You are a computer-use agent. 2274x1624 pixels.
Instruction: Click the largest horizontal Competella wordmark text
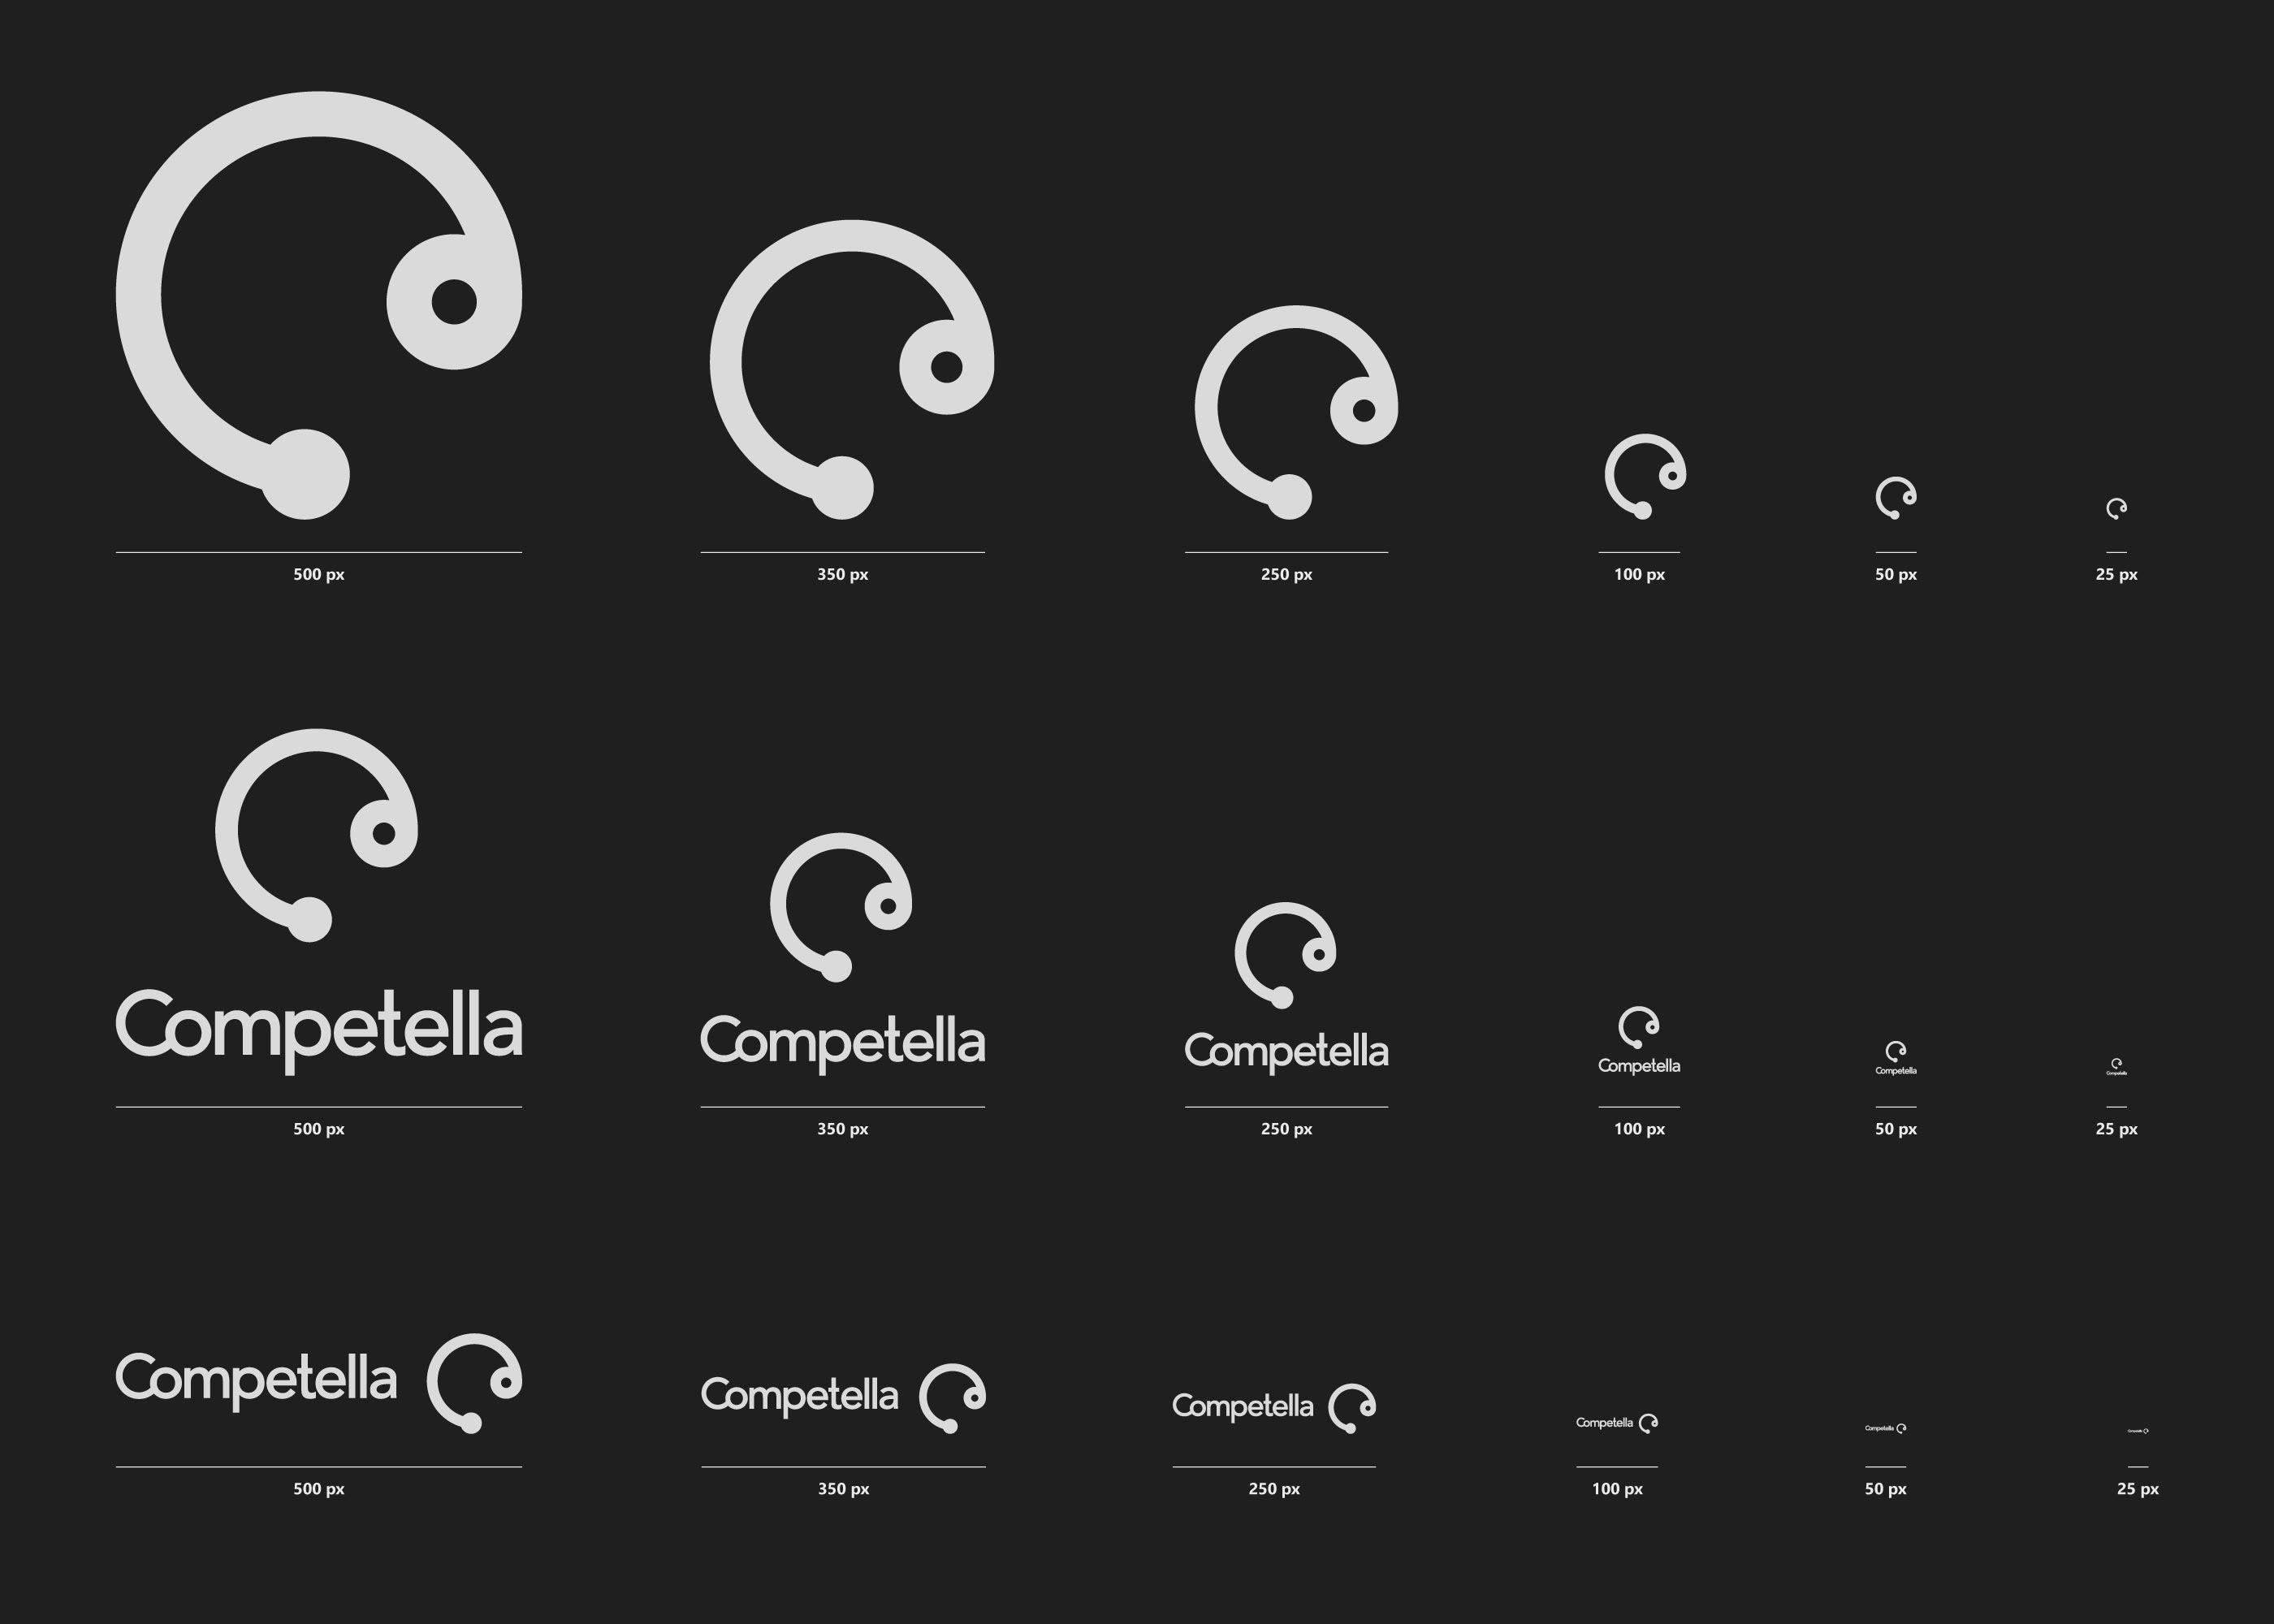257,1381
